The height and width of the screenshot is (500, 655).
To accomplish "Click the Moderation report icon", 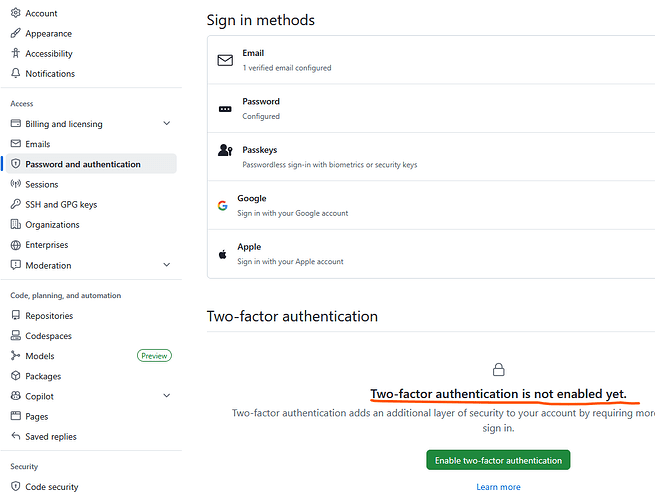I will click(15, 265).
